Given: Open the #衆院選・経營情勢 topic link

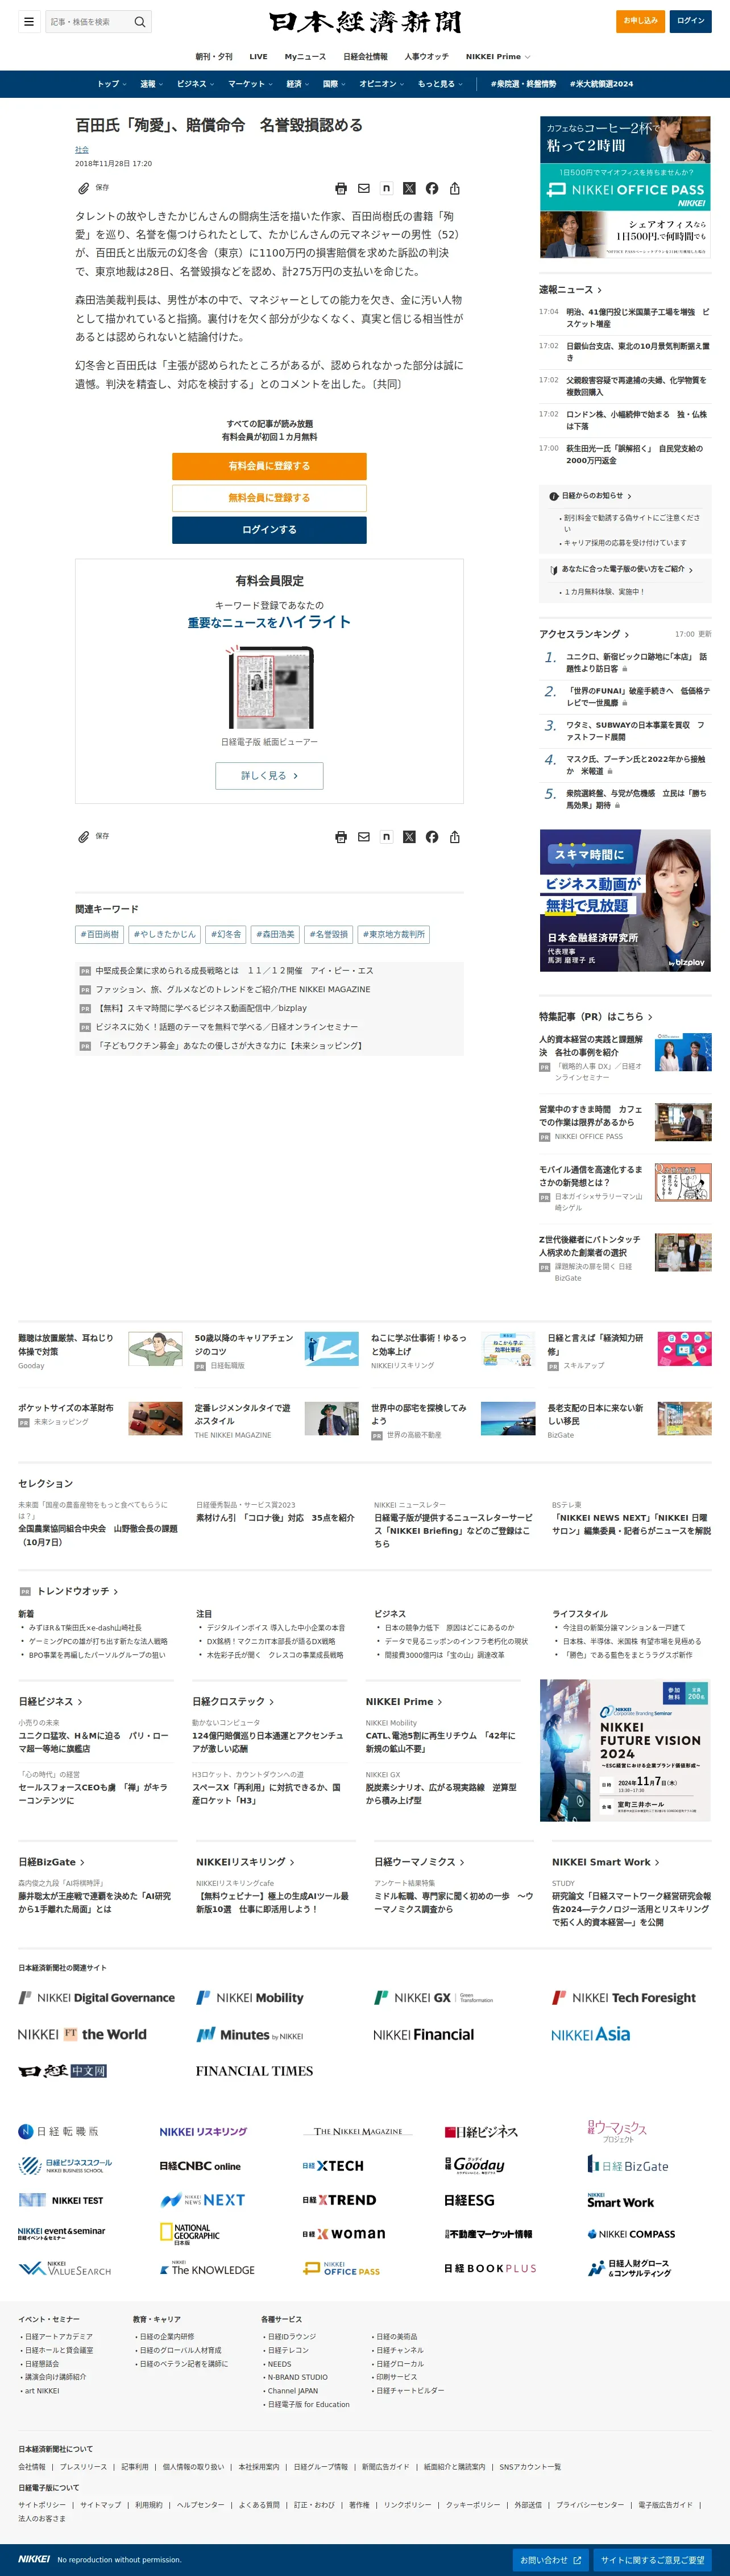Looking at the screenshot, I should point(523,84).
